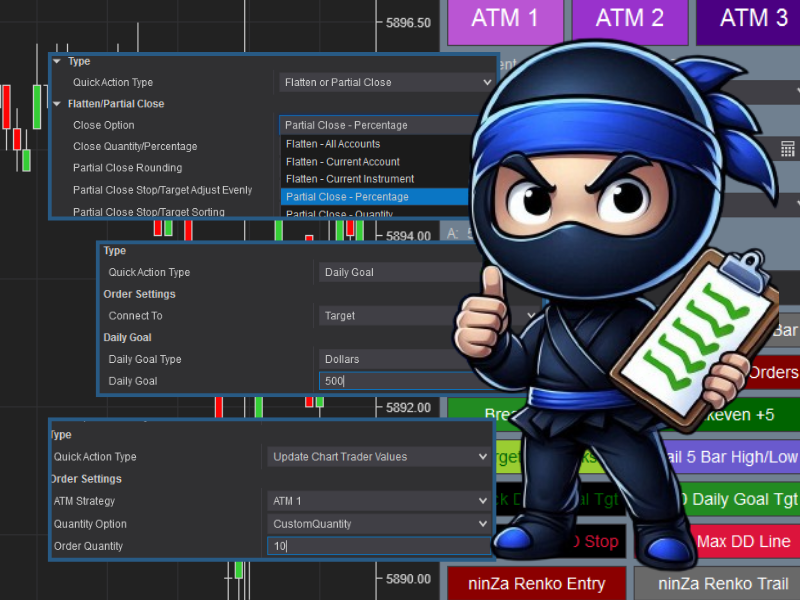Collapse the Flatten/Partial Close section

tap(57, 104)
